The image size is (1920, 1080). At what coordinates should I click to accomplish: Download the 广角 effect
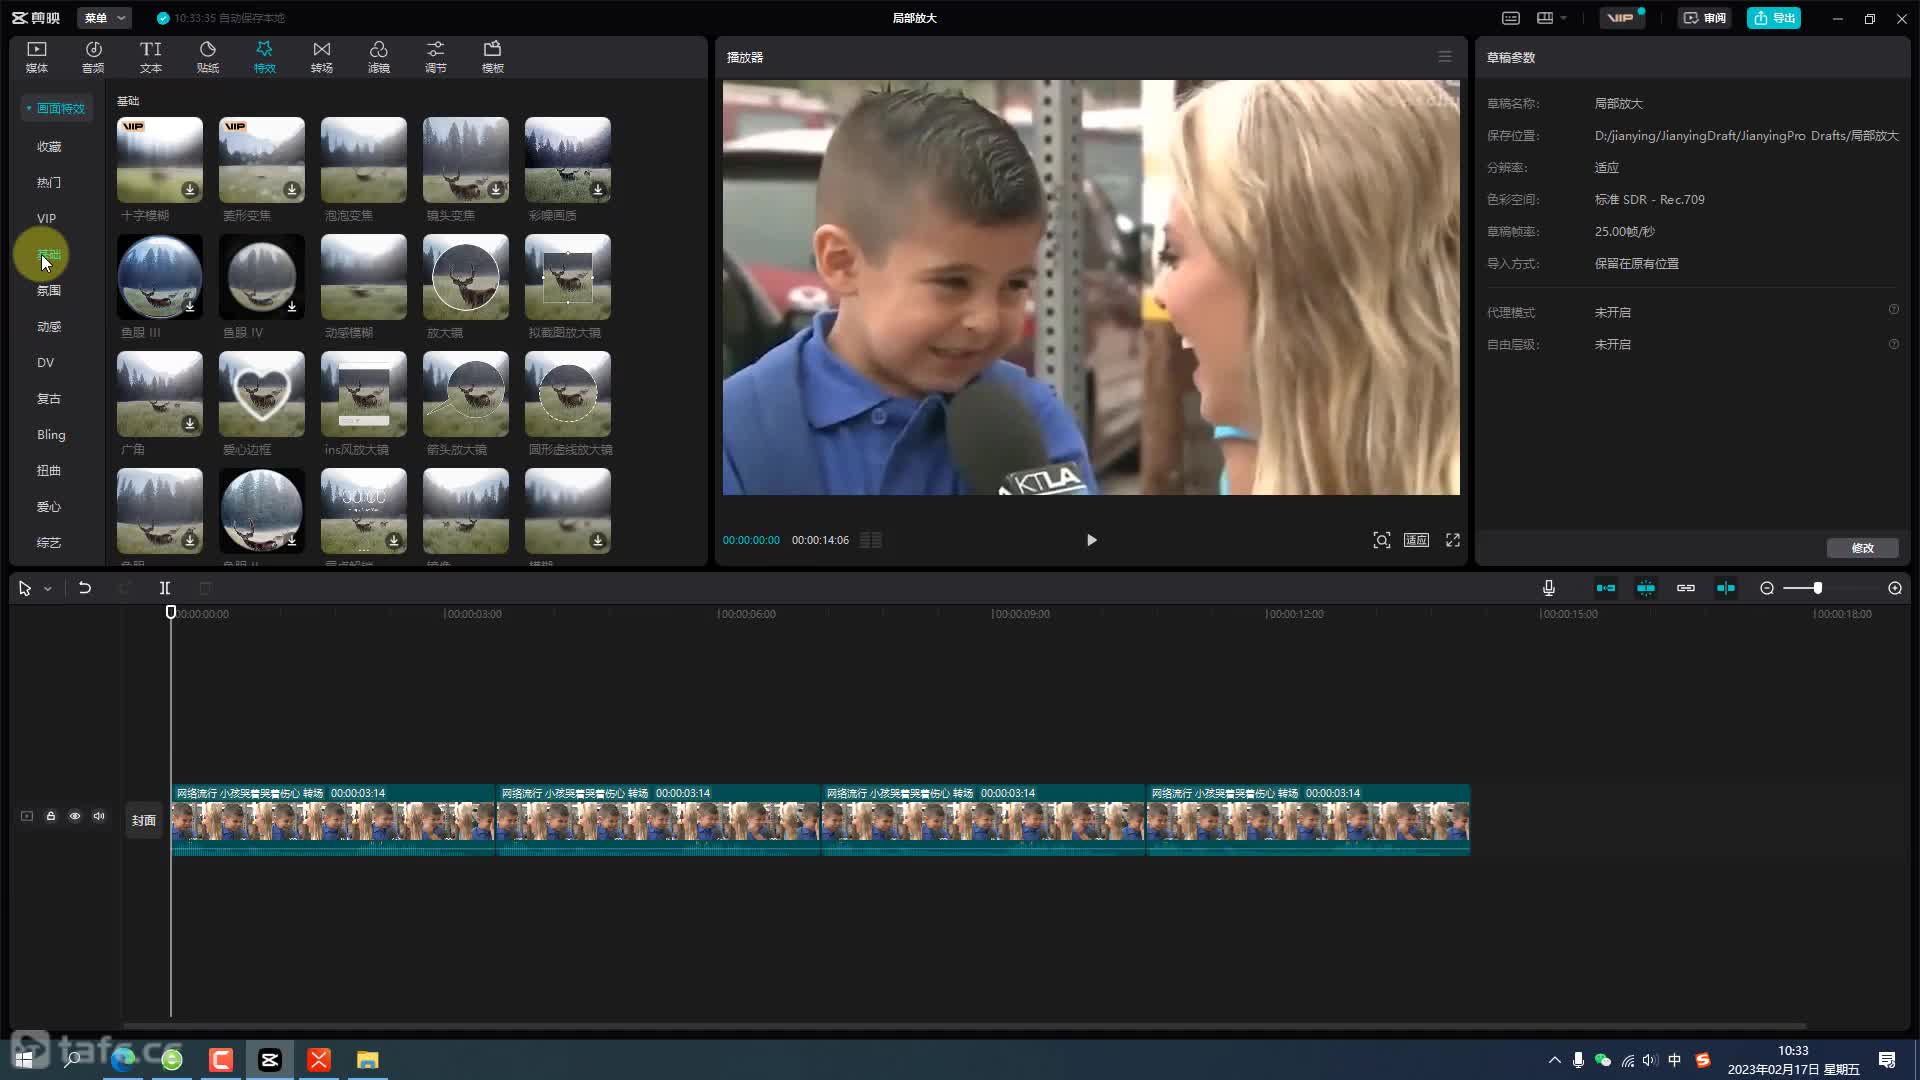point(190,423)
